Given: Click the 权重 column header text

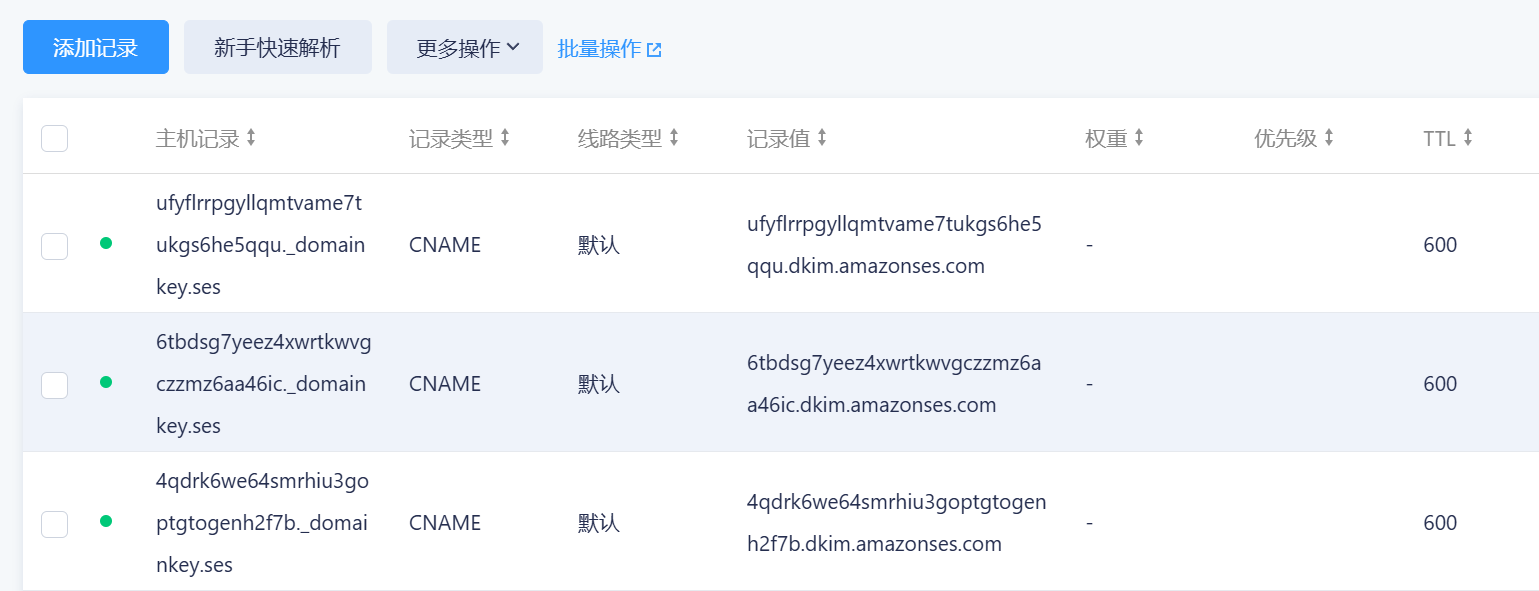Looking at the screenshot, I should point(1106,138).
